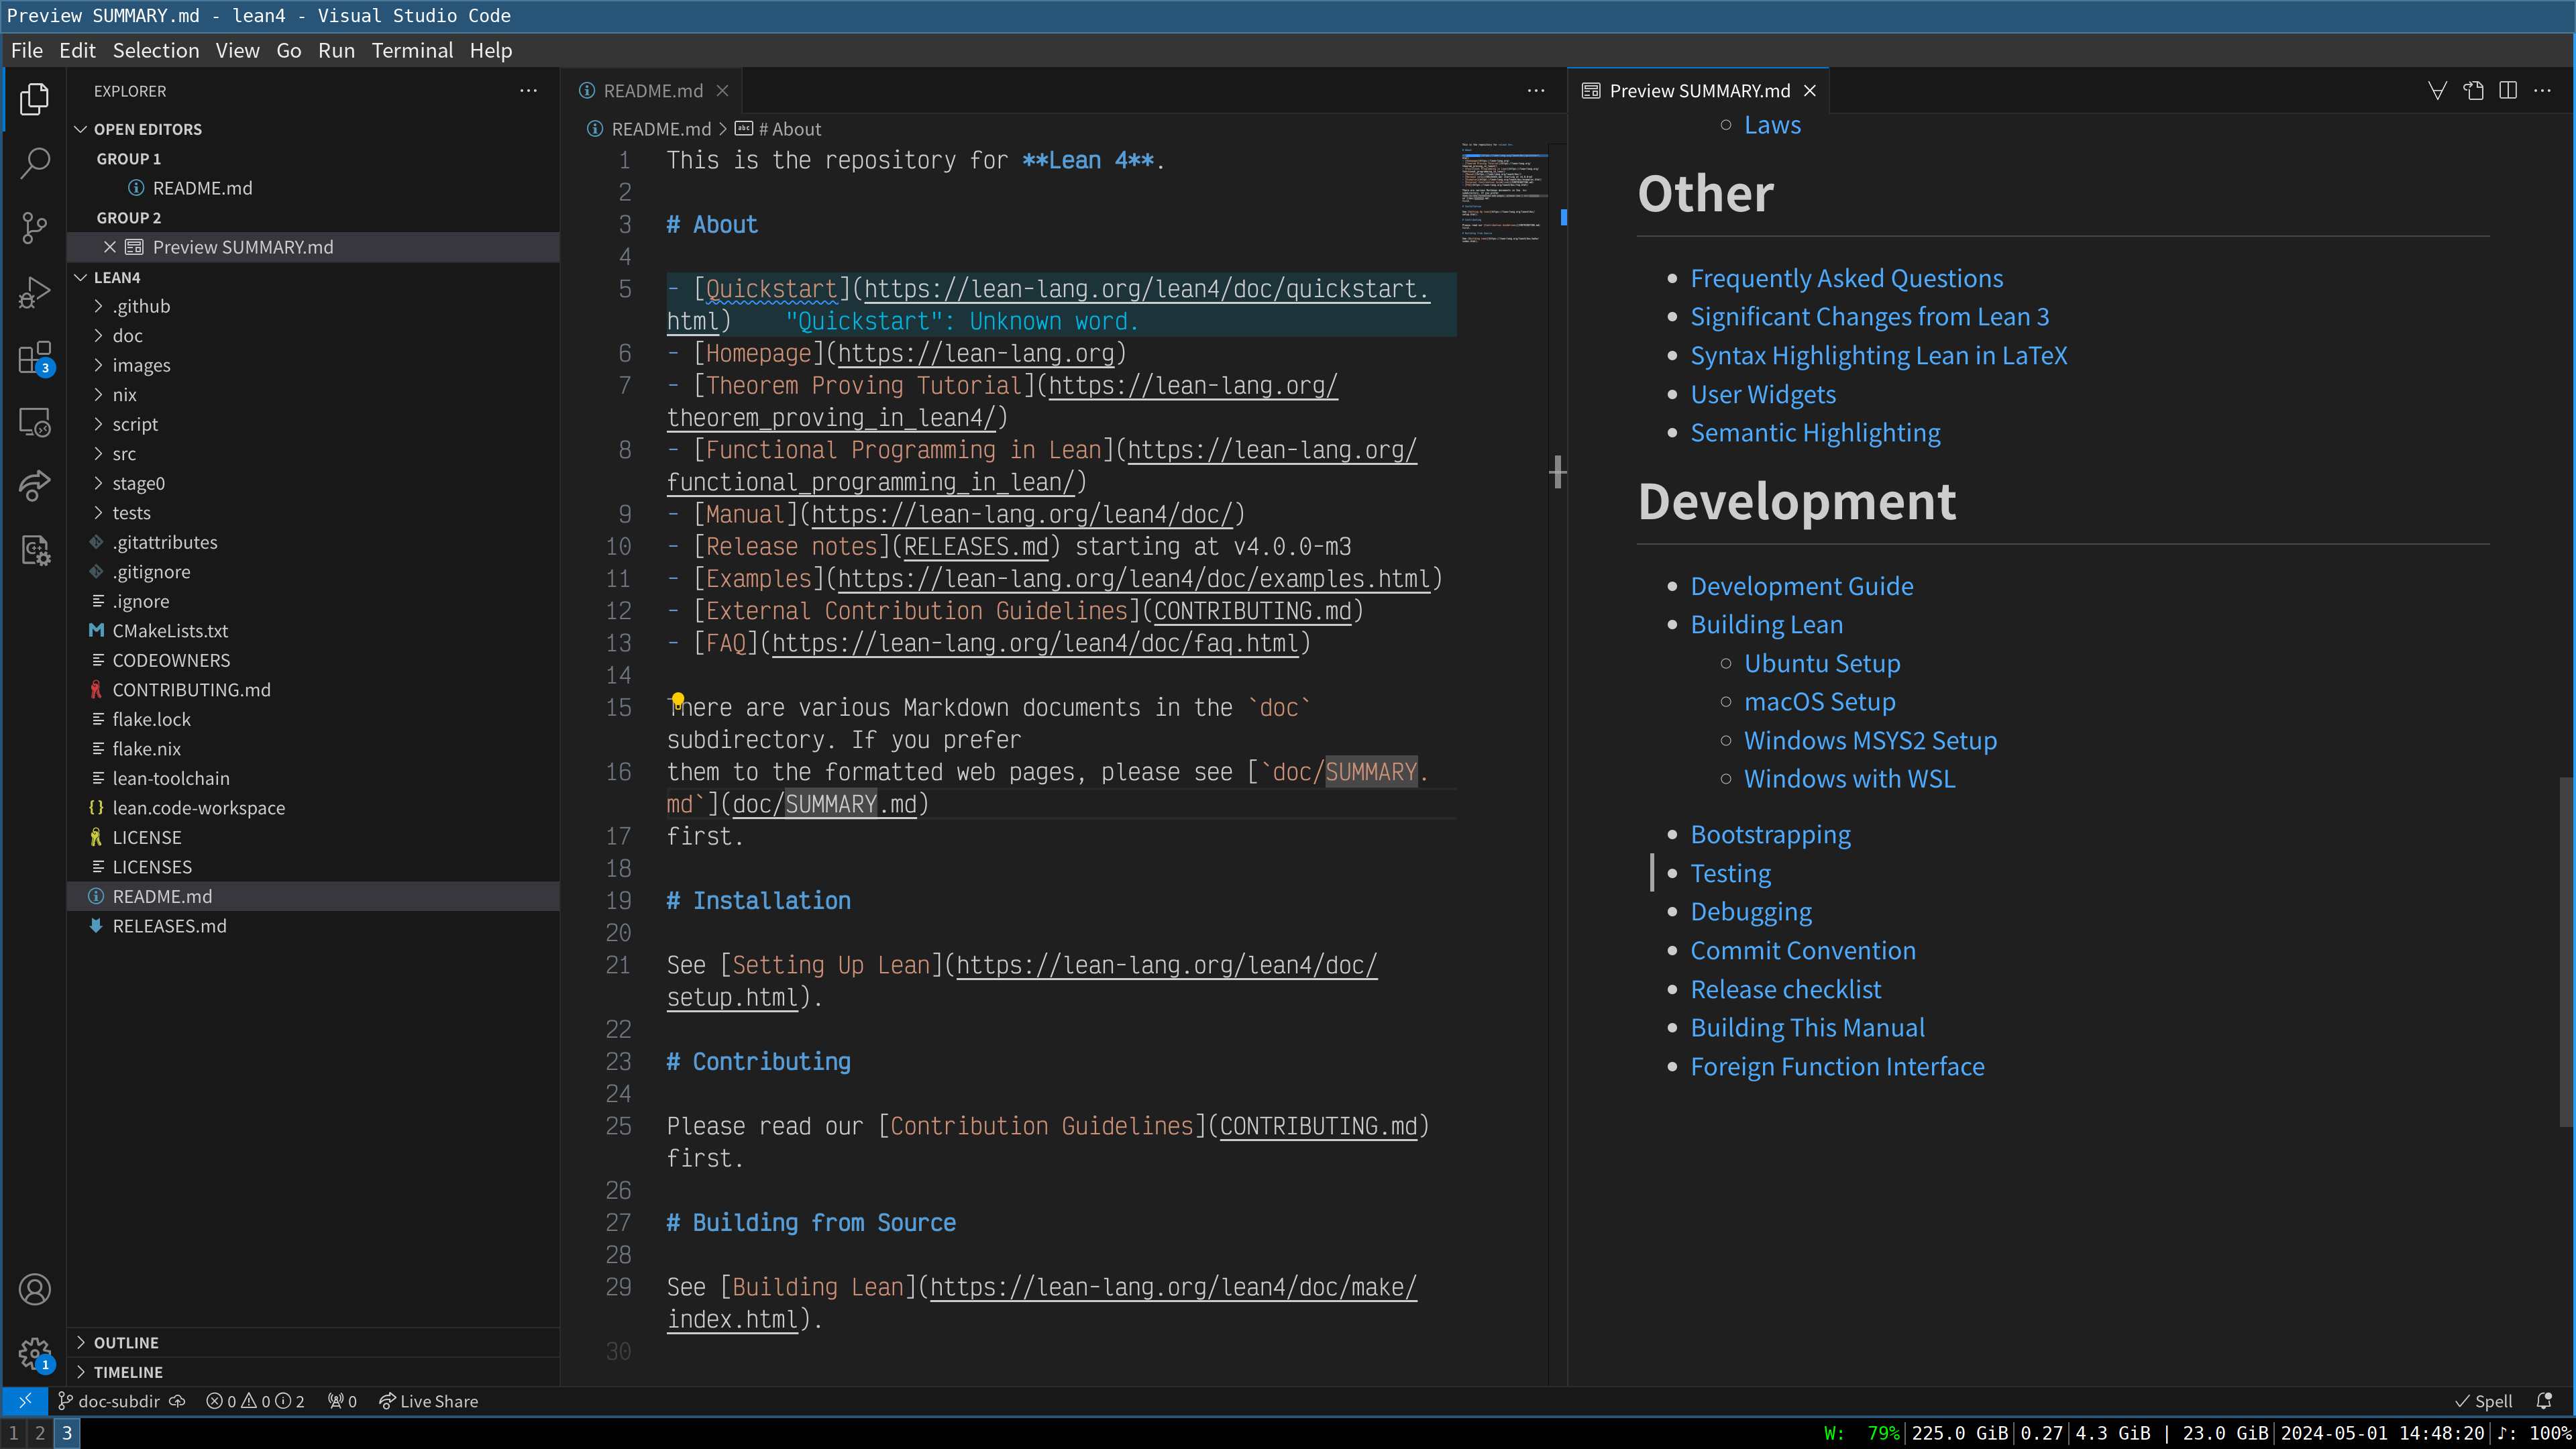Follow the Development Guide link in preview

(1802, 586)
